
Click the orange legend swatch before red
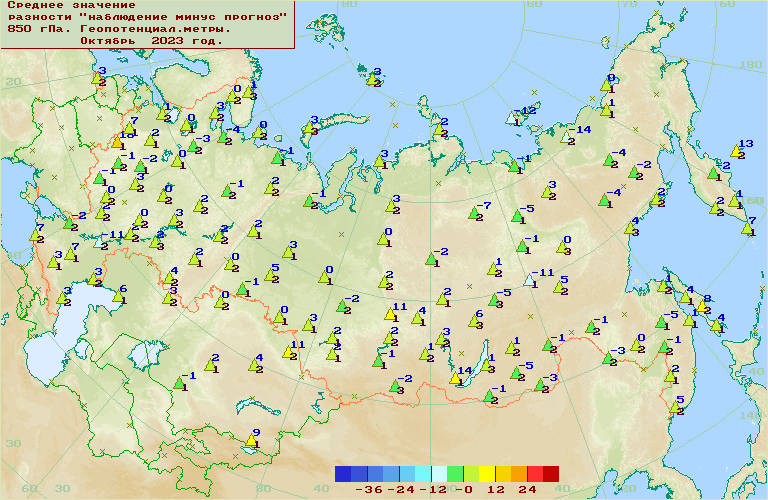(x=519, y=474)
